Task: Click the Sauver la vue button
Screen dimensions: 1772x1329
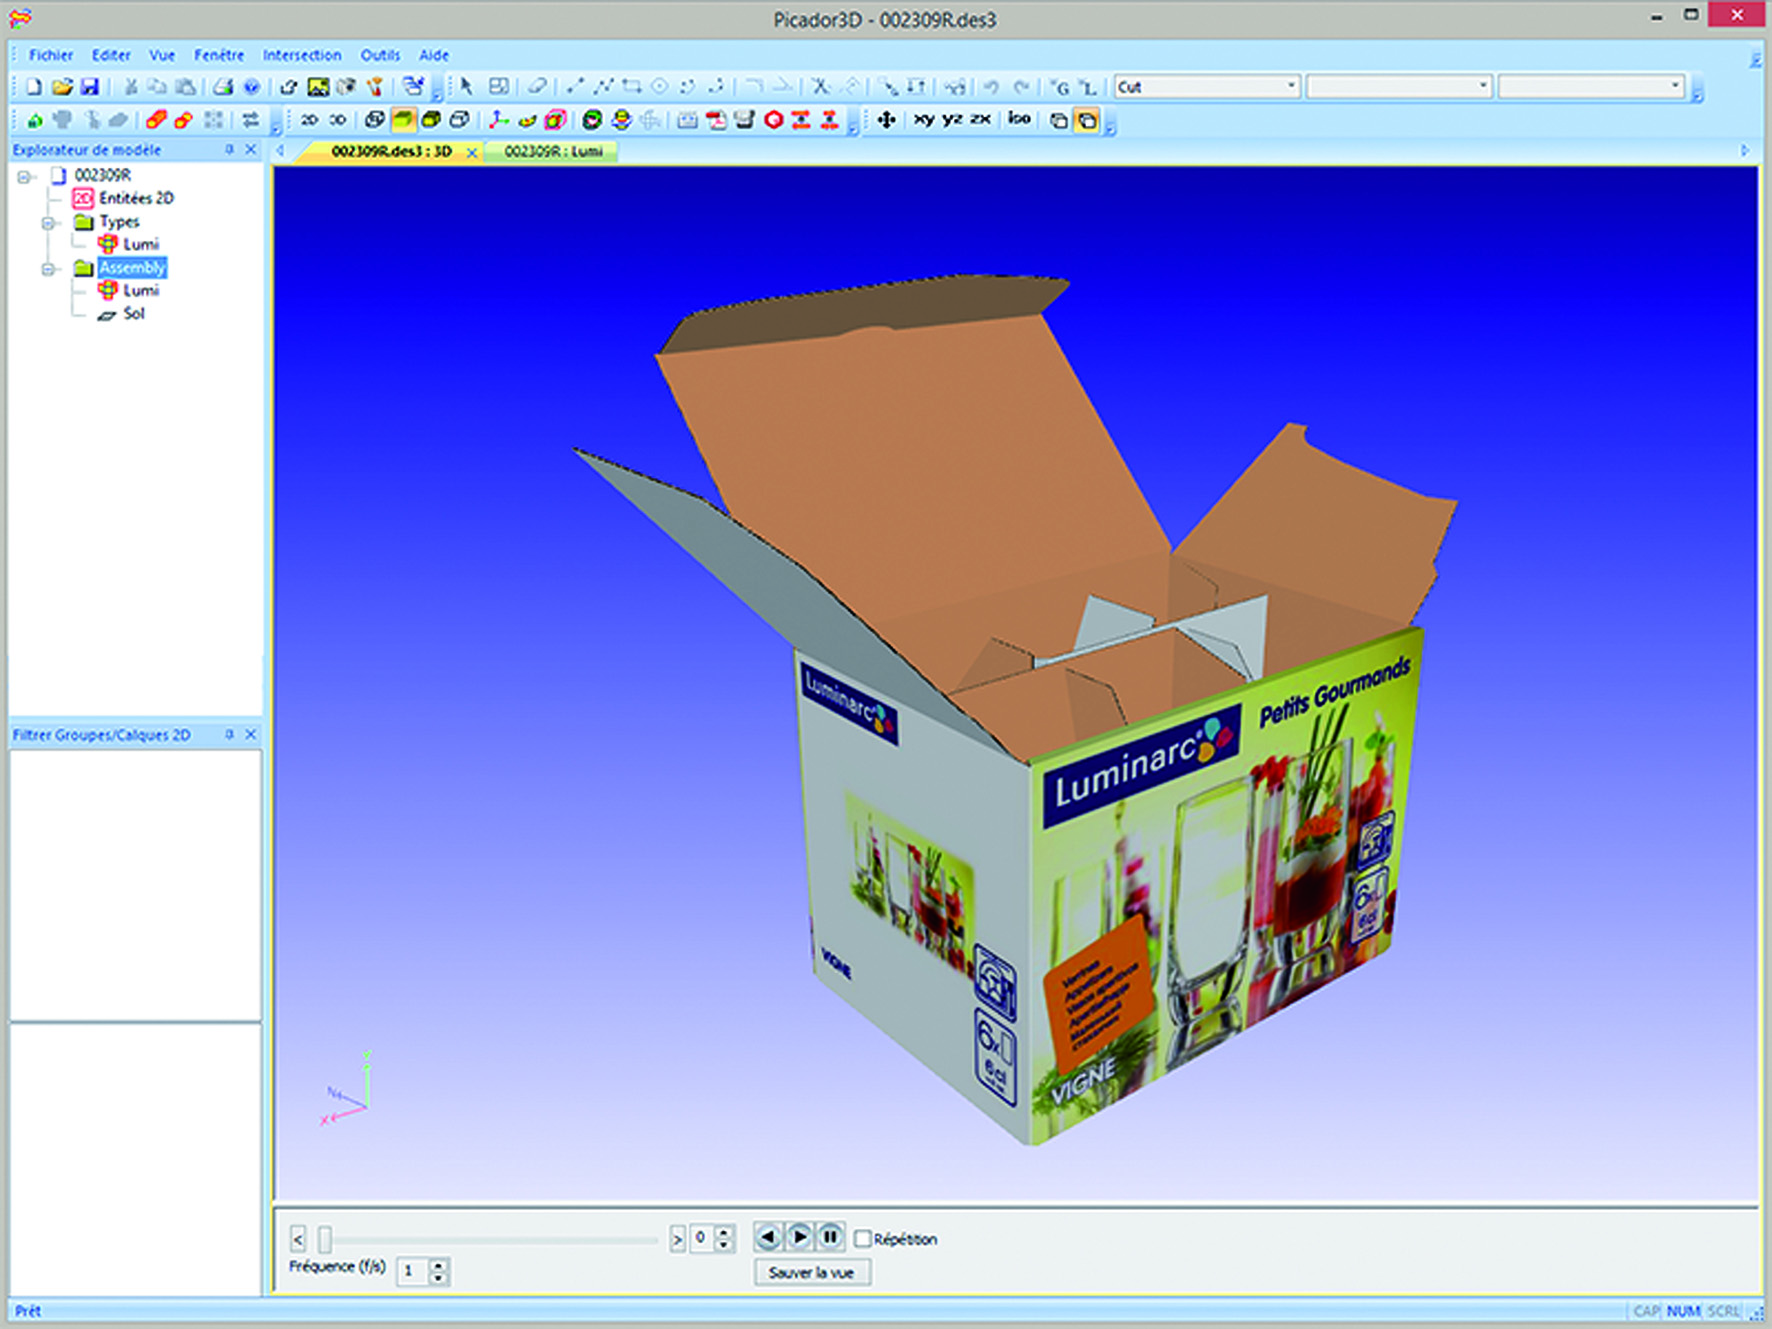Action: point(811,1272)
